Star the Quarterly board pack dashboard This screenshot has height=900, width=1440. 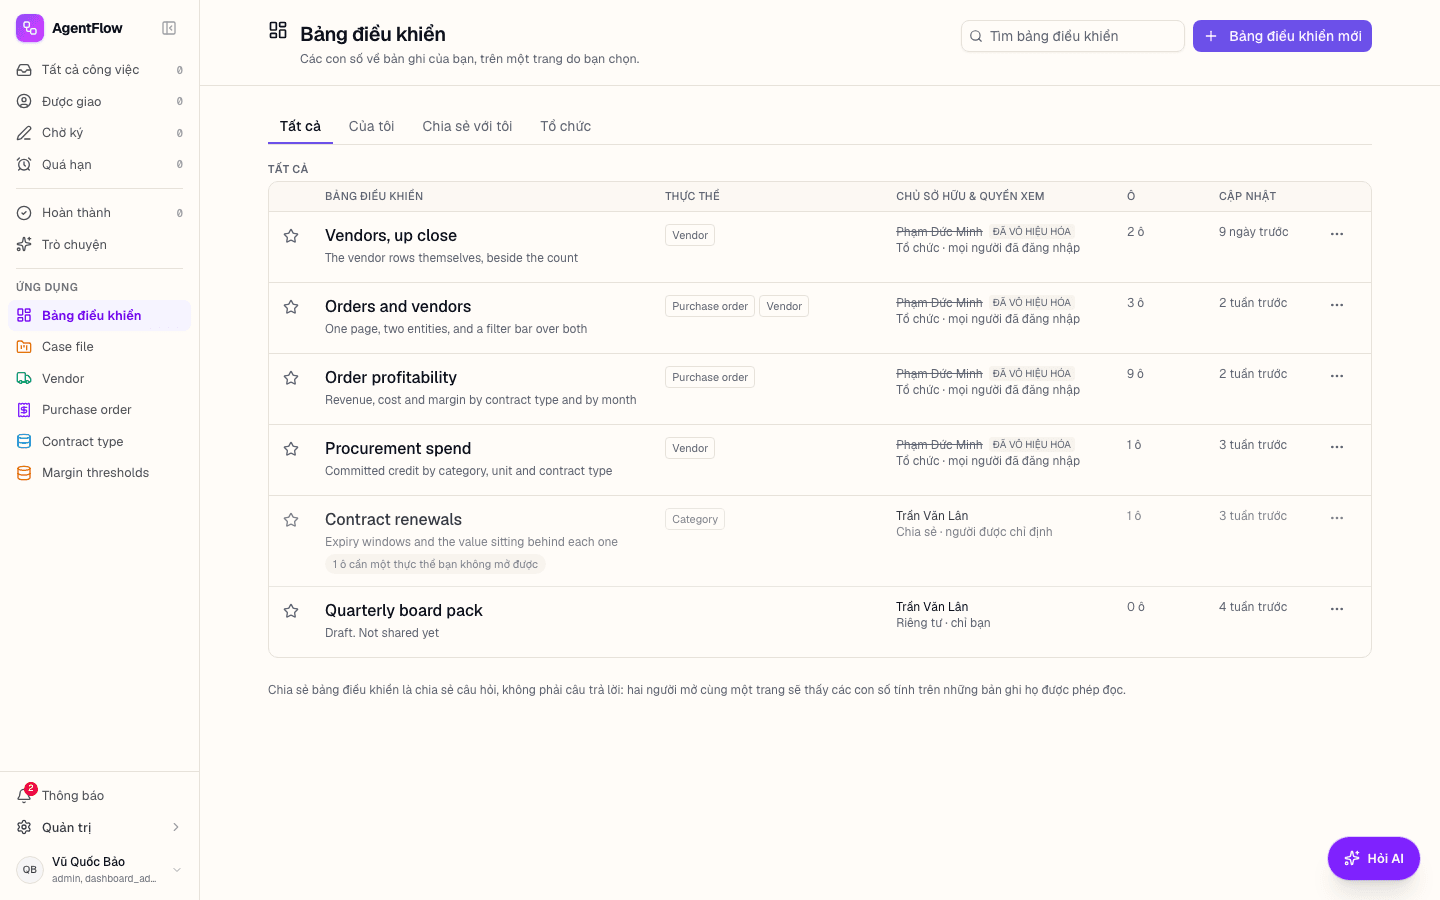[x=291, y=611]
